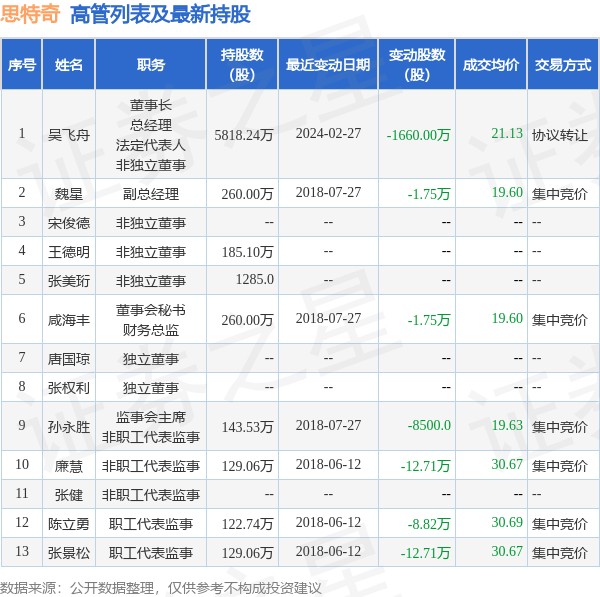Click the 最近变动日期 column header

[328, 65]
